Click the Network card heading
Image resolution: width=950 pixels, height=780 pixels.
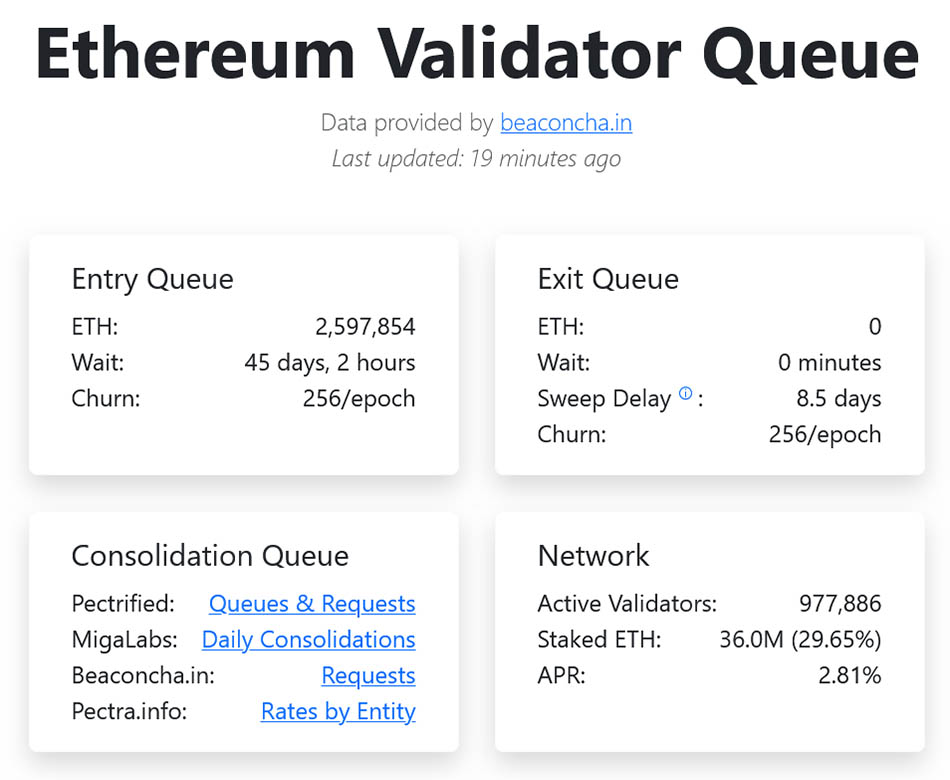(x=593, y=556)
